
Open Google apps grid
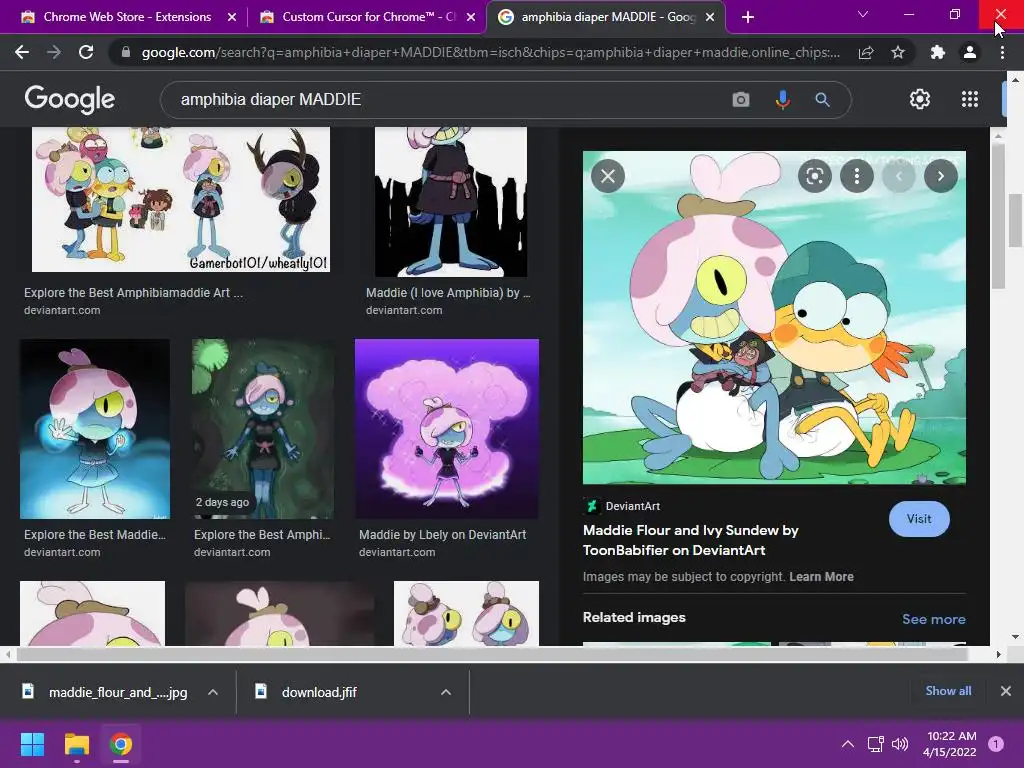[970, 99]
